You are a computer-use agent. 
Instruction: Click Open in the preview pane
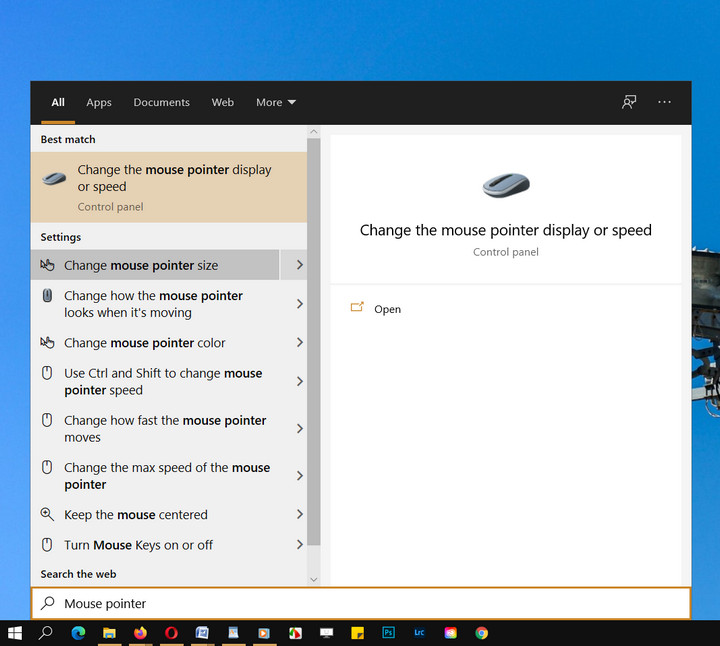click(x=387, y=309)
